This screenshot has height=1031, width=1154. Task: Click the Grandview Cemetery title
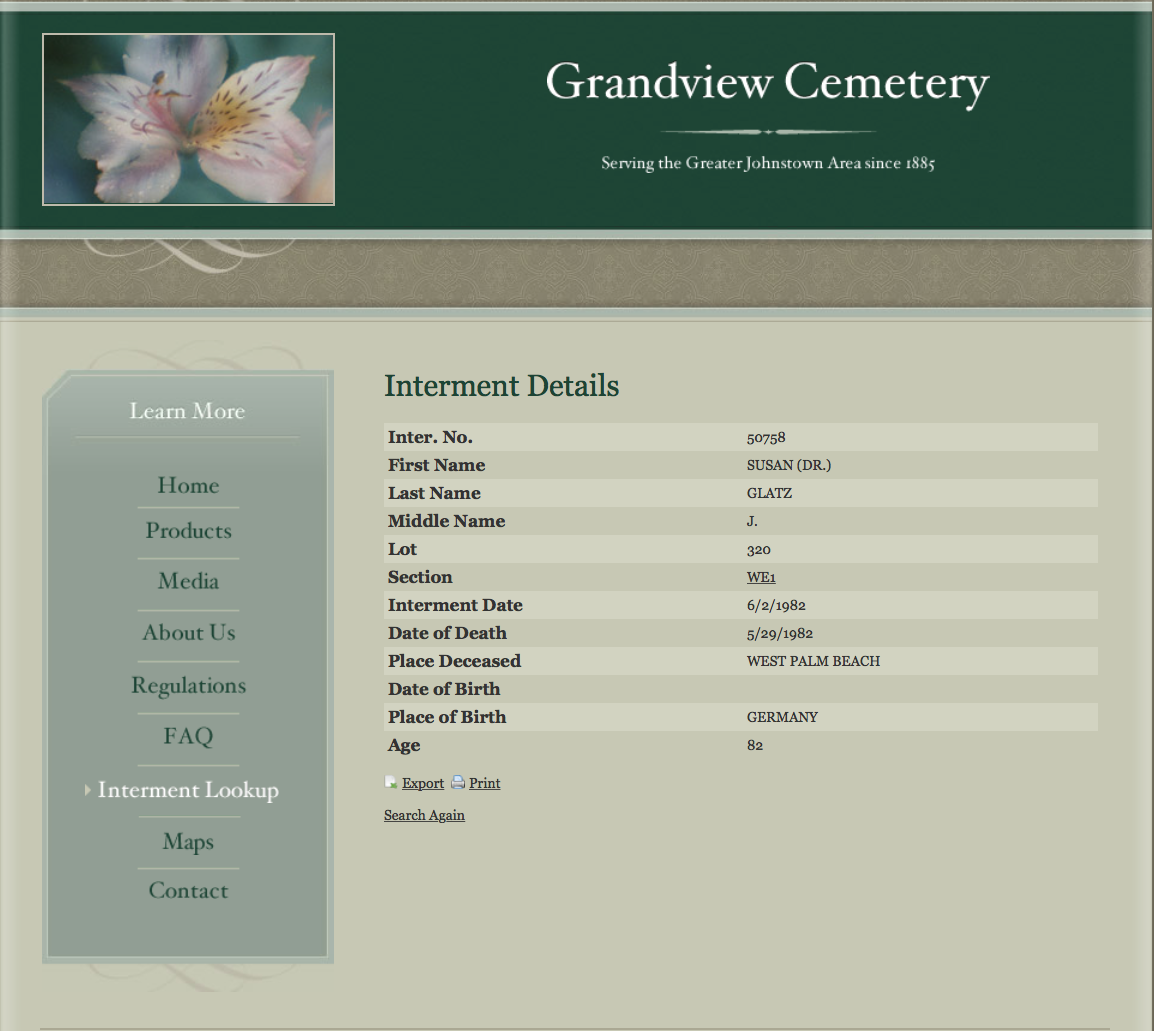[767, 82]
